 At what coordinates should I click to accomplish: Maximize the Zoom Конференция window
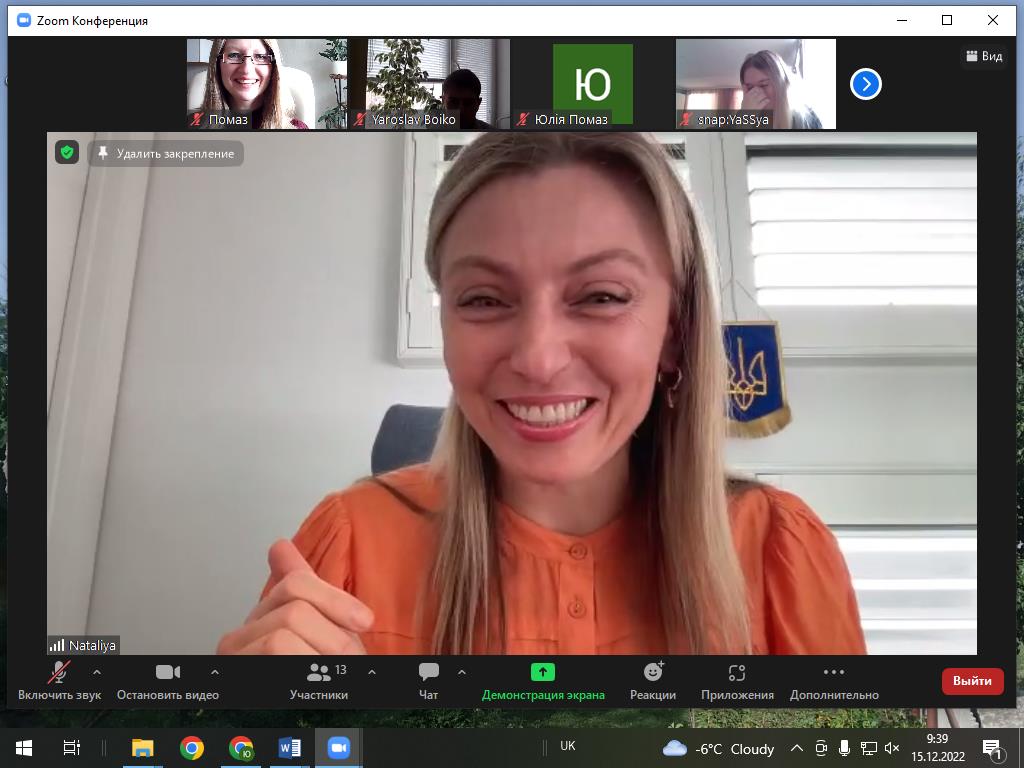947,20
